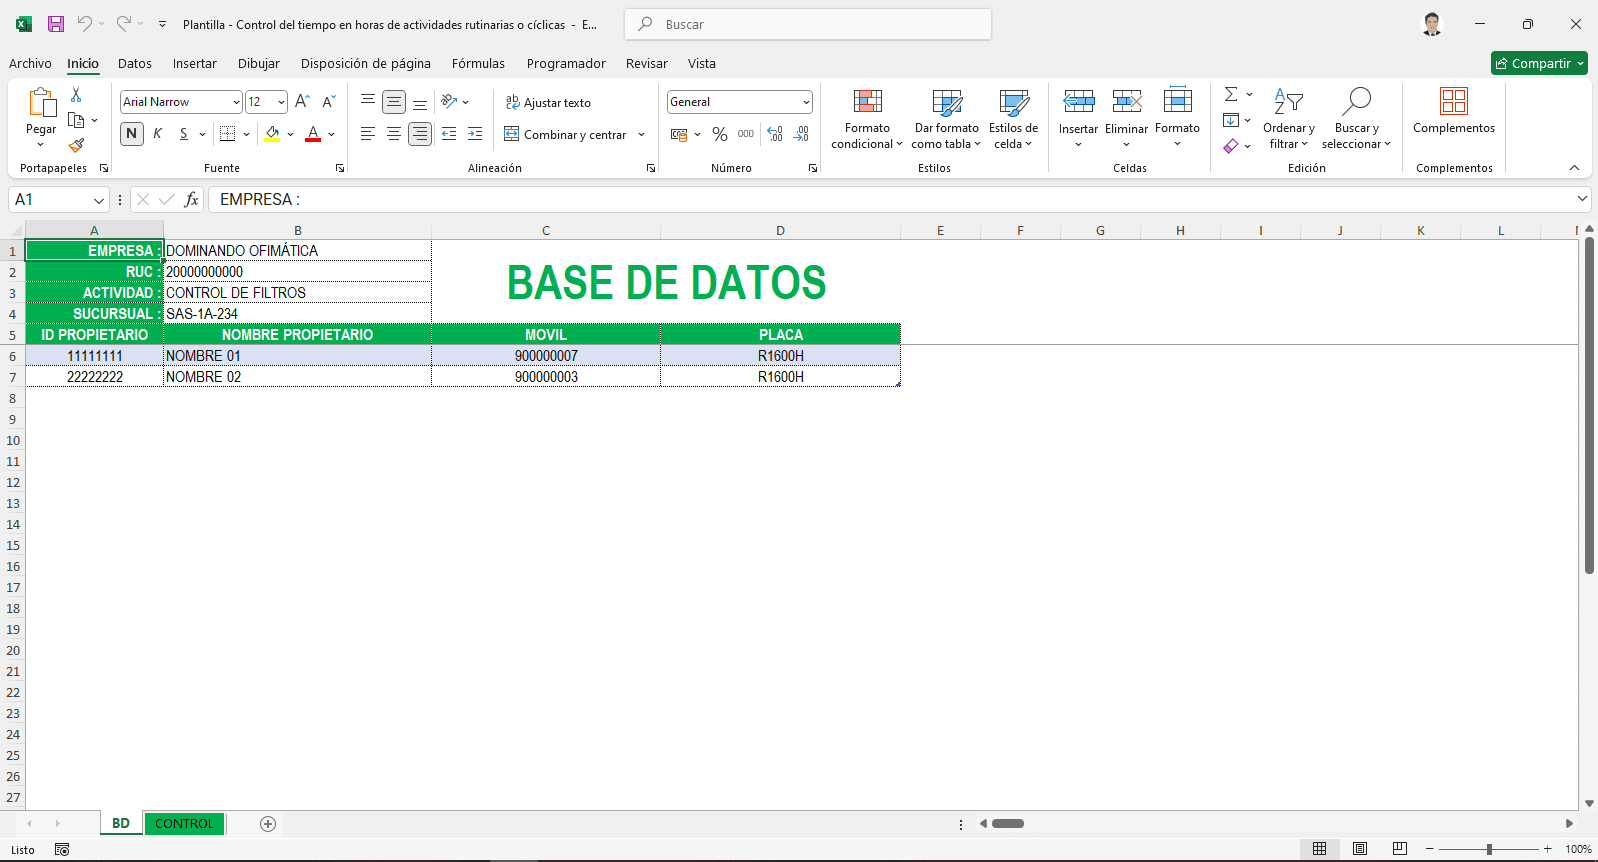Open Find and Select menu
1598x862 pixels.
point(1356,119)
